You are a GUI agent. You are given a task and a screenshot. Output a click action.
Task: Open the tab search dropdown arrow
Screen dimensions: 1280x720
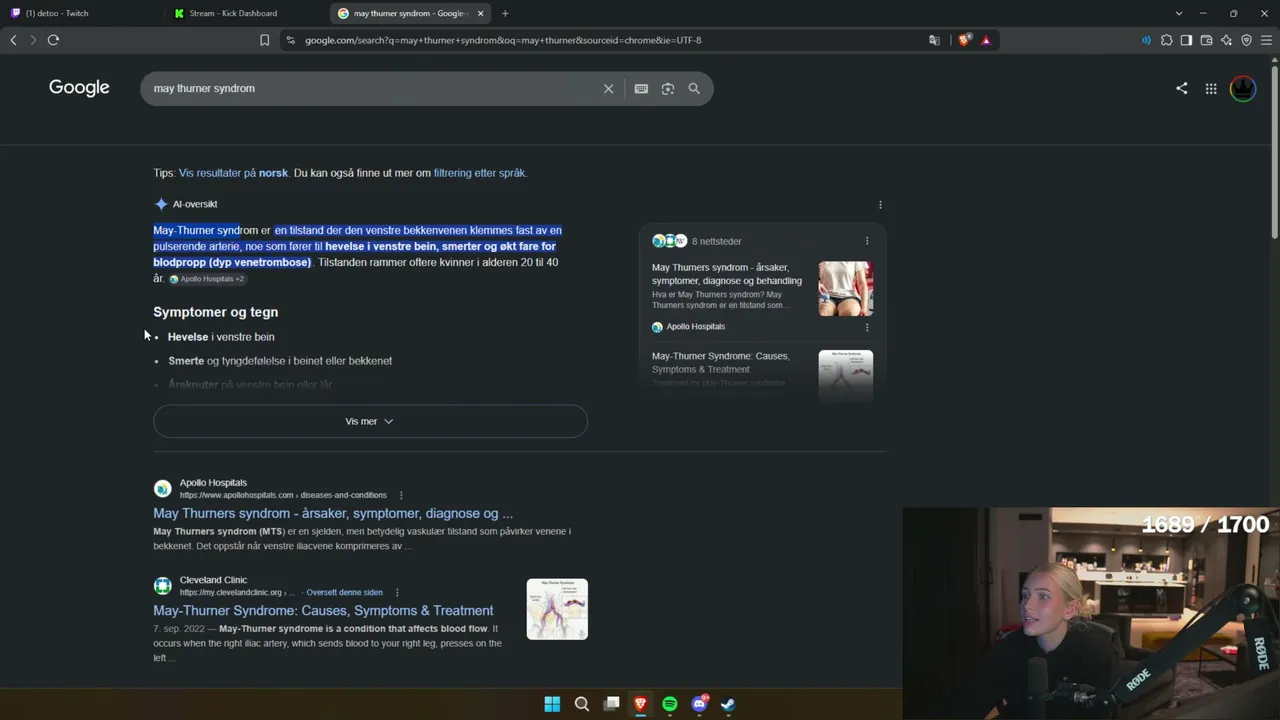tap(1179, 13)
